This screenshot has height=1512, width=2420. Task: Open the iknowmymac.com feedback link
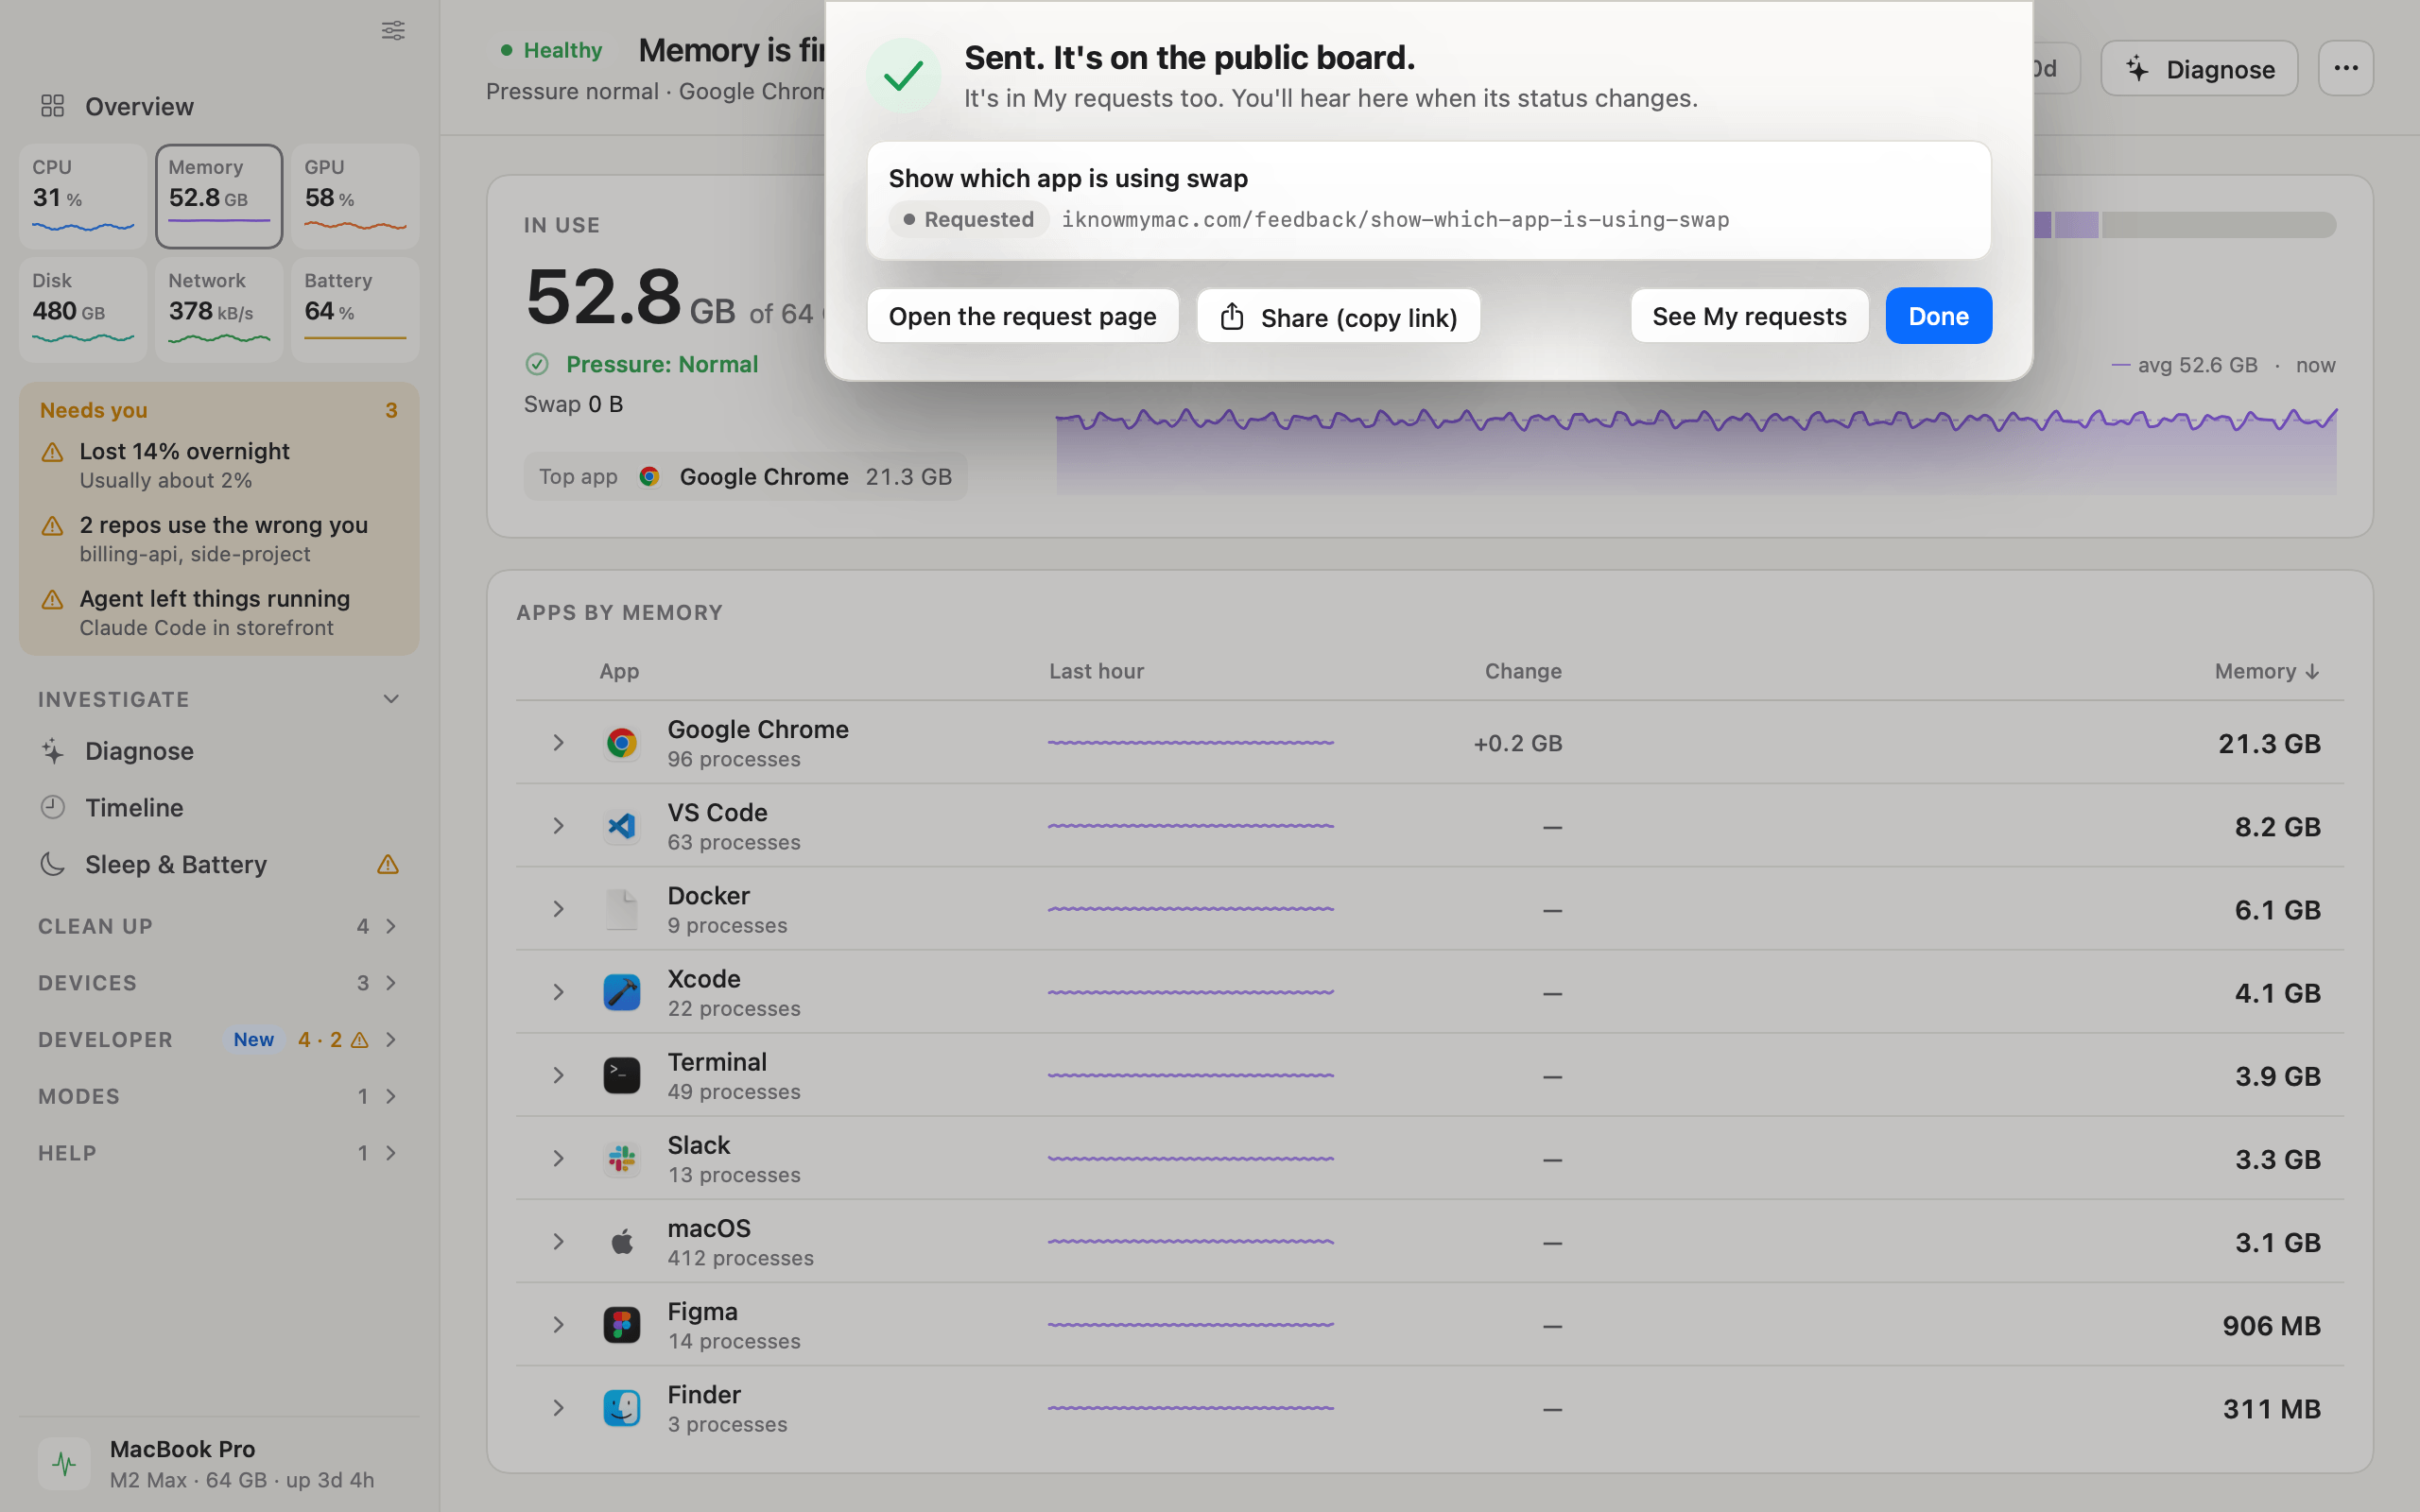pos(1395,219)
